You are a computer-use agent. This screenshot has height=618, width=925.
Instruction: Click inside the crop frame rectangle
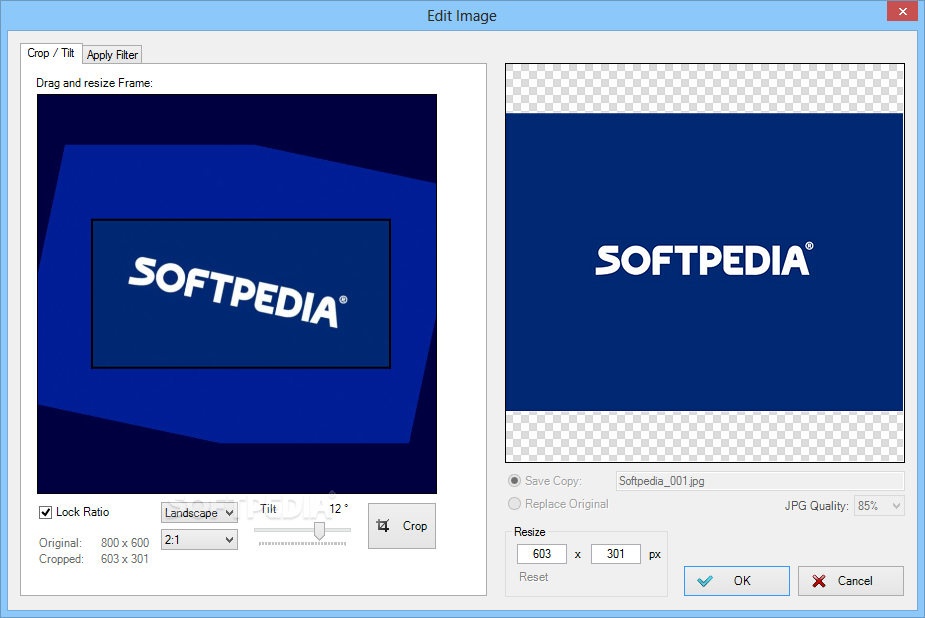[241, 294]
